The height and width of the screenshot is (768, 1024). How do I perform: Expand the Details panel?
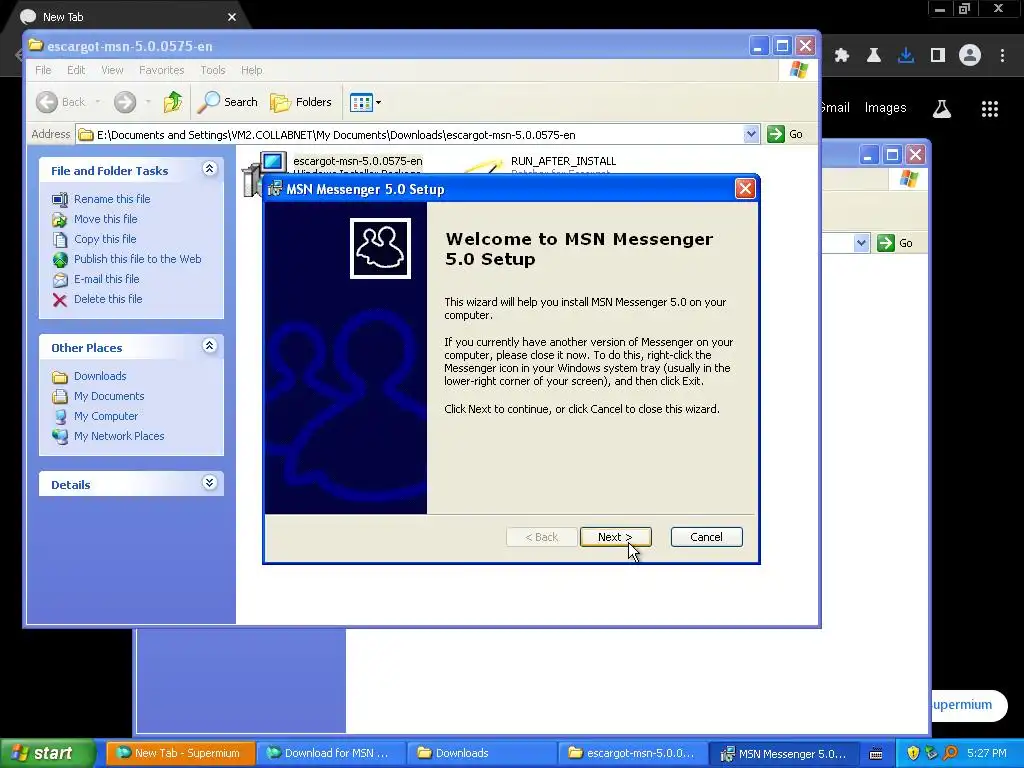209,483
